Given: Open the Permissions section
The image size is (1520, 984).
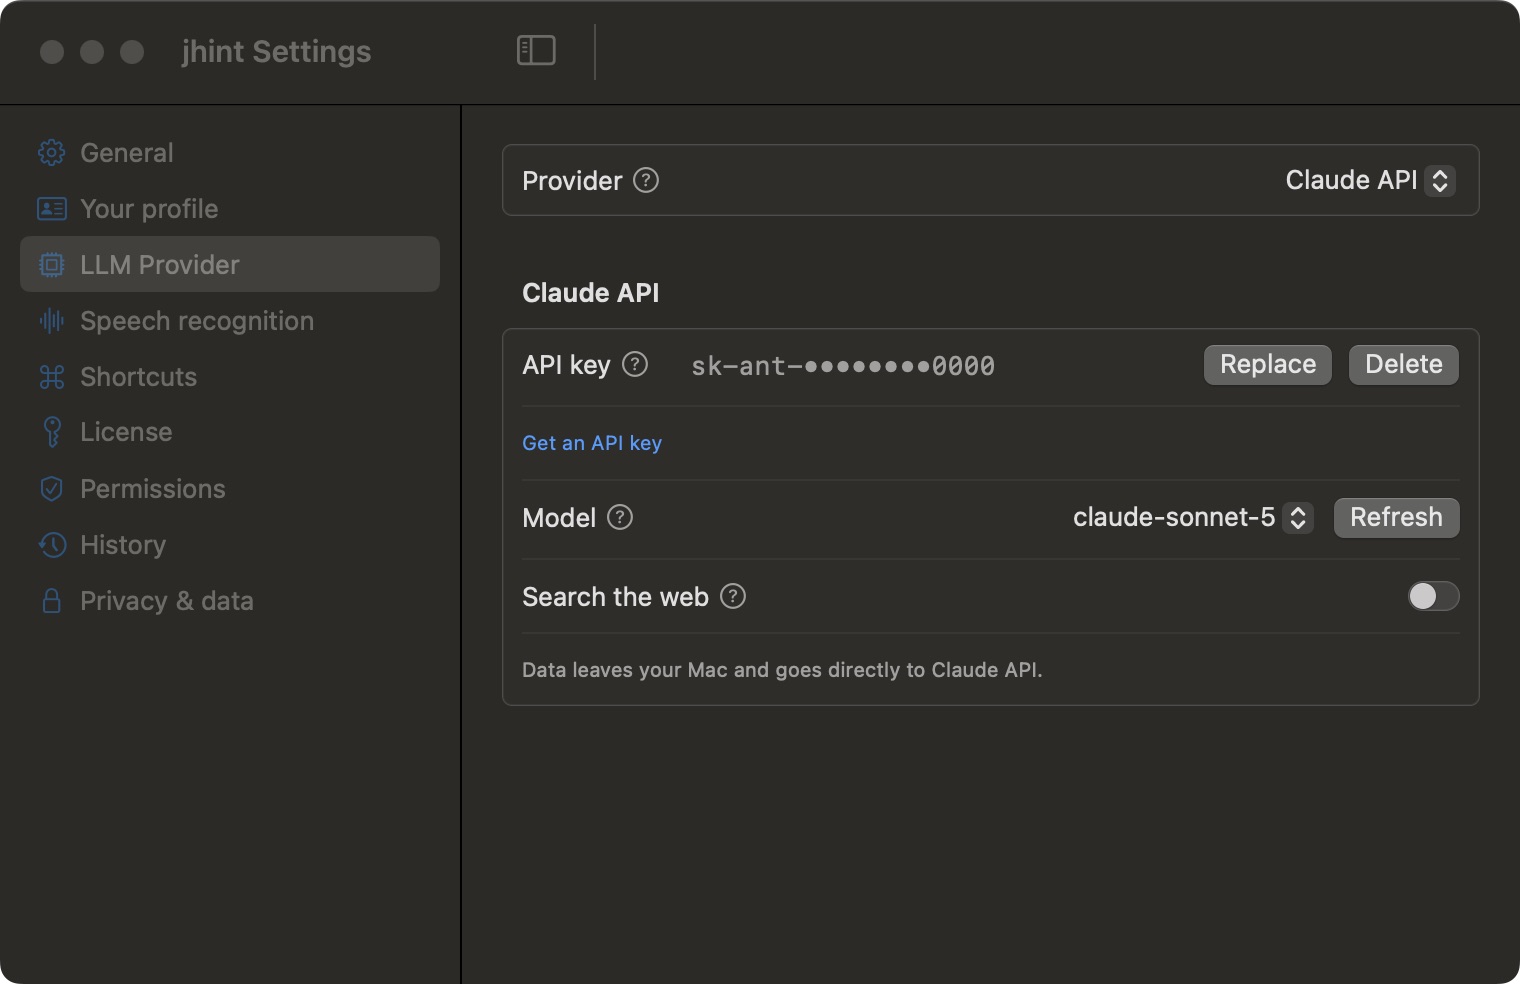Looking at the screenshot, I should coord(230,489).
